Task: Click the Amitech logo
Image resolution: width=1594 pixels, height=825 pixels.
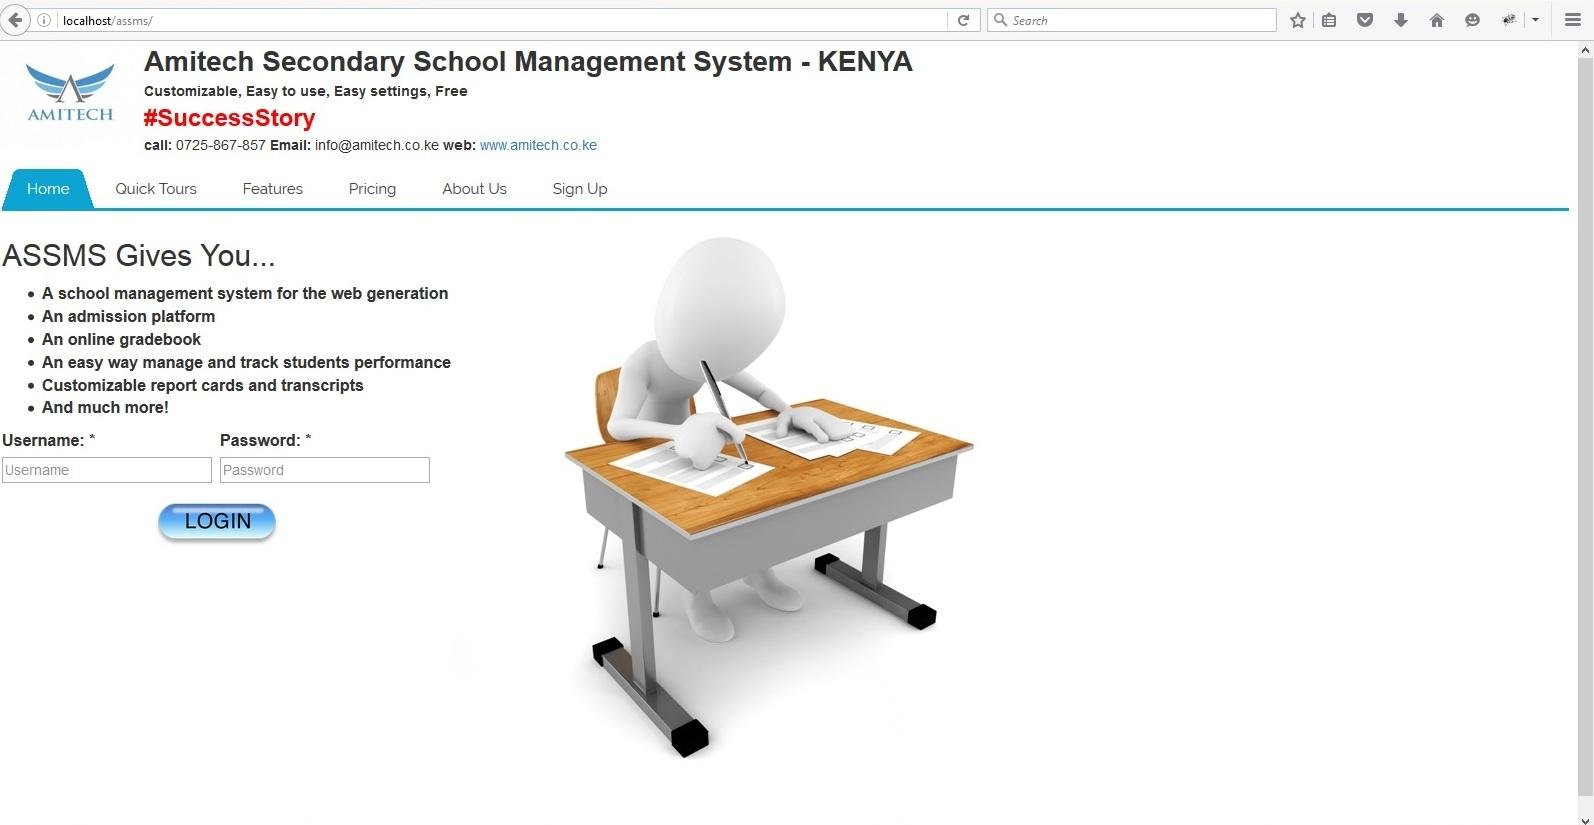Action: click(70, 92)
